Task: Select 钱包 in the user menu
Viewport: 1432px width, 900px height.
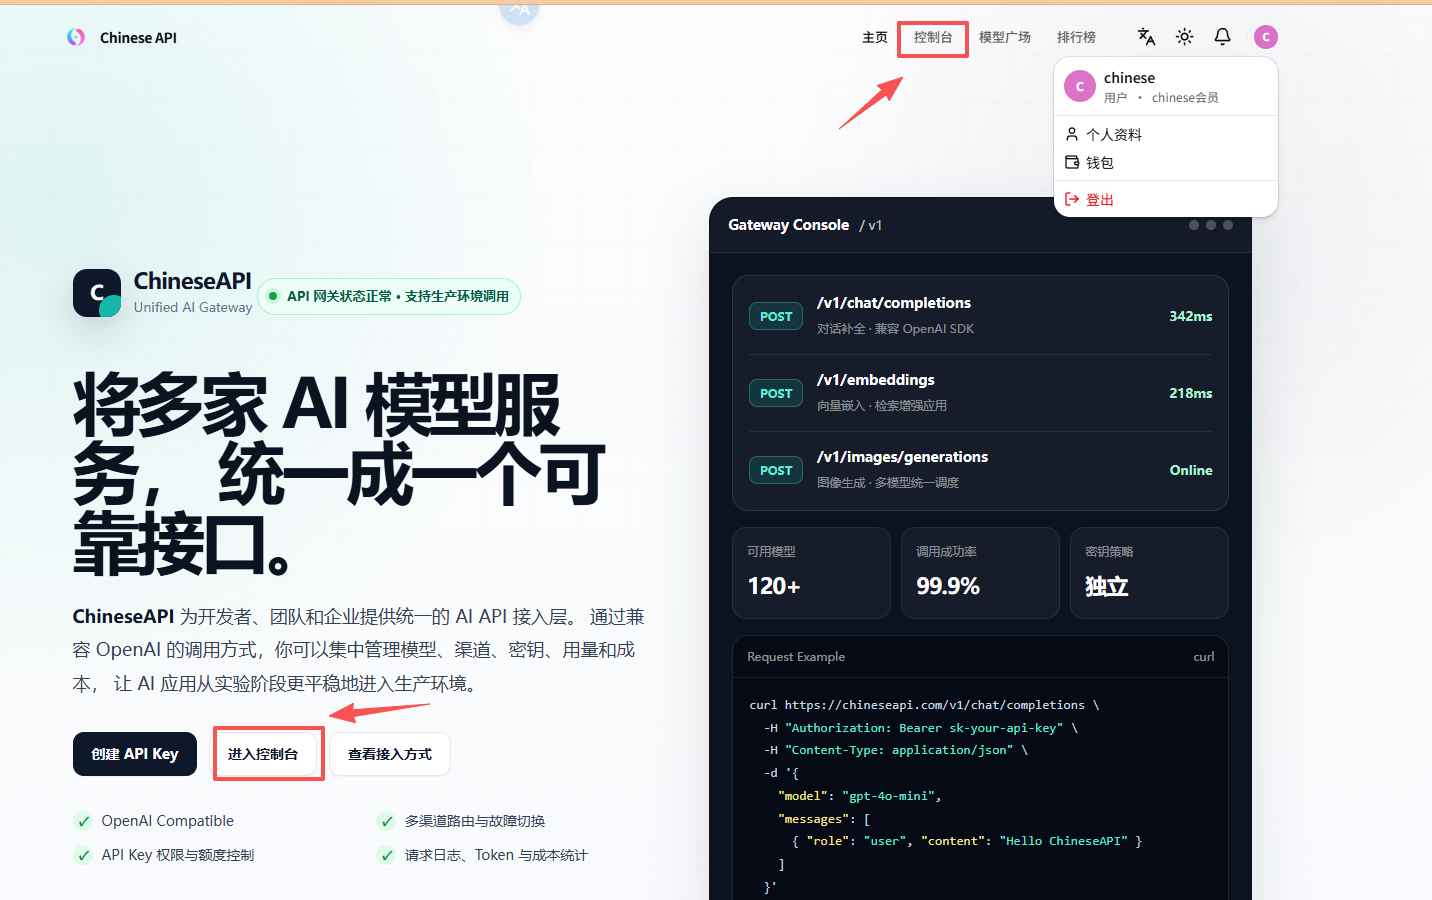Action: point(1166,162)
